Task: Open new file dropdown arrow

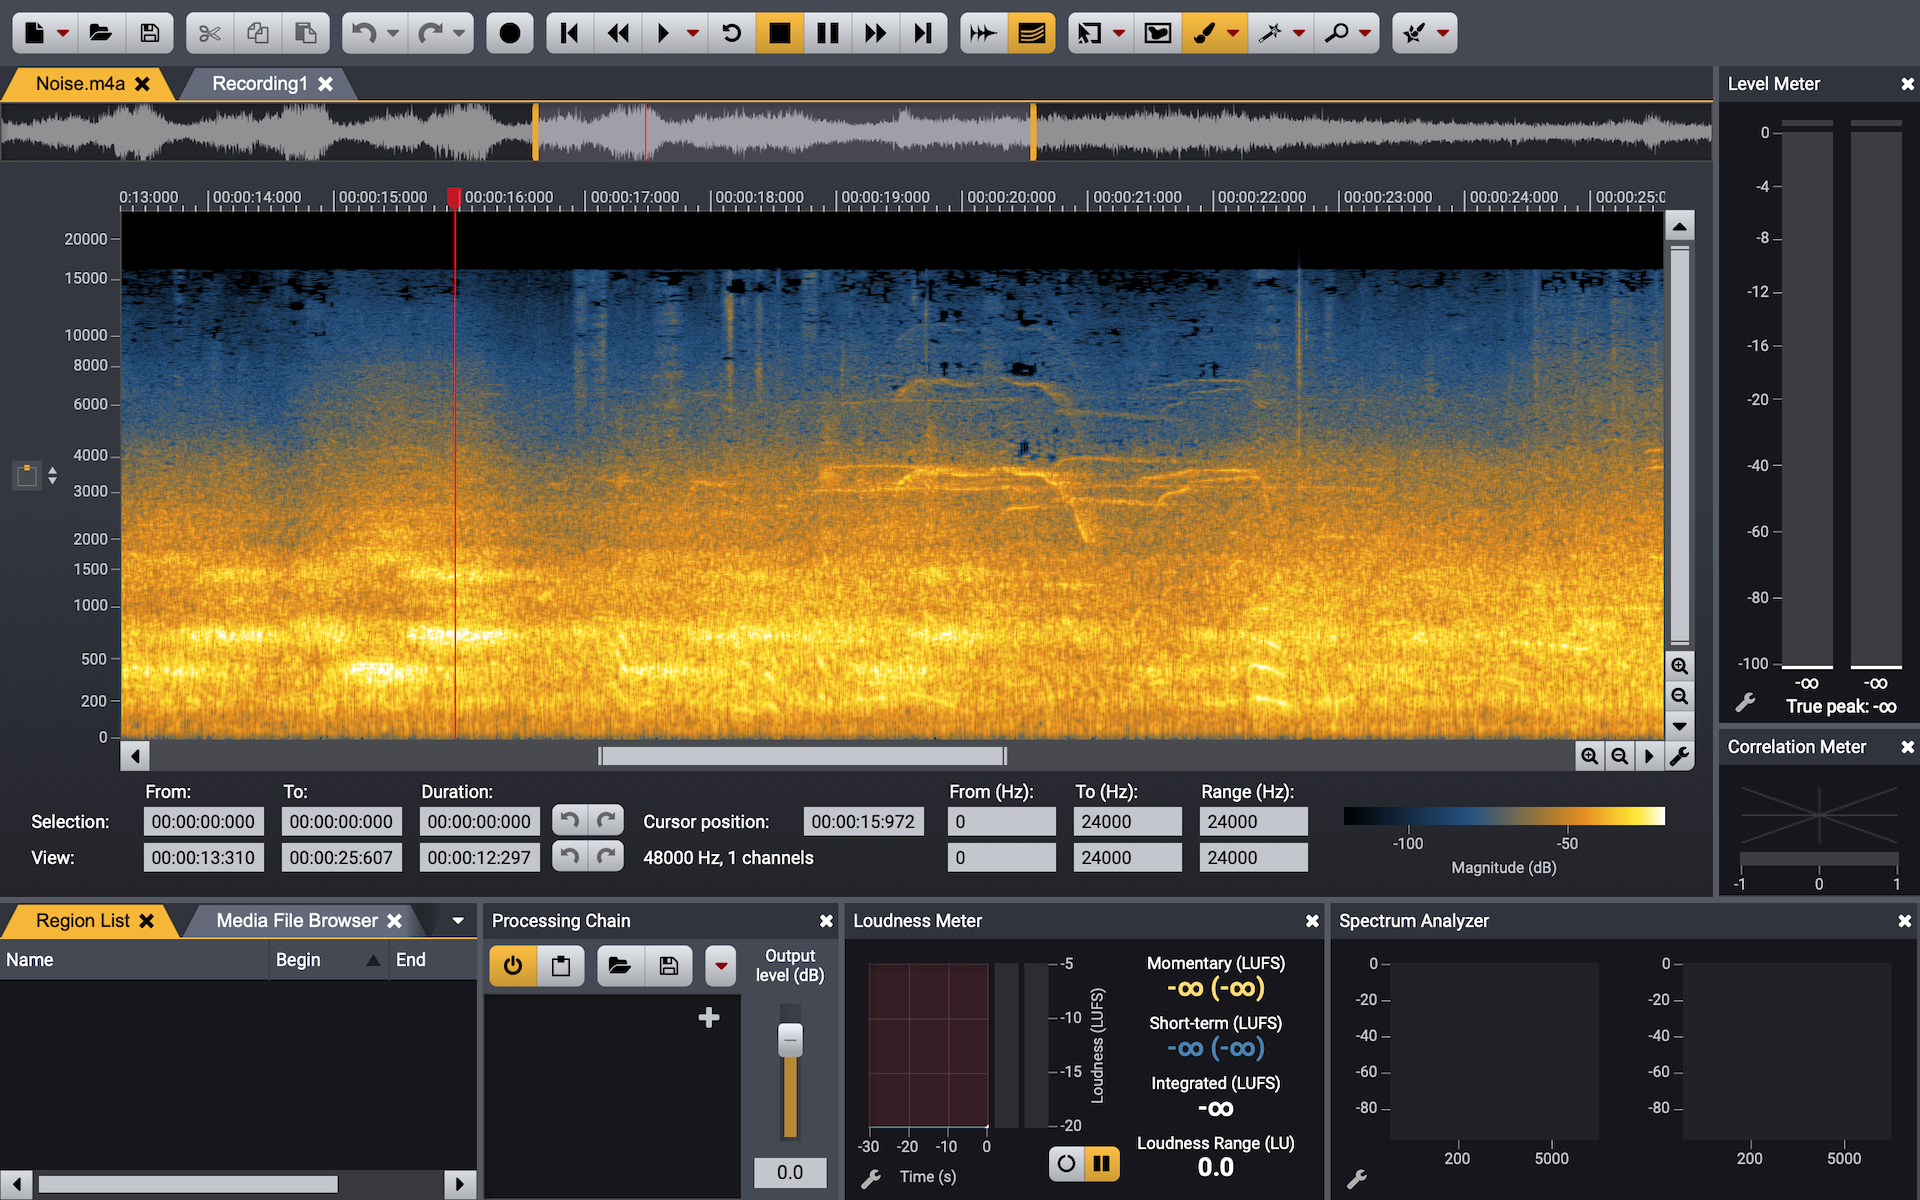Action: click(x=63, y=33)
